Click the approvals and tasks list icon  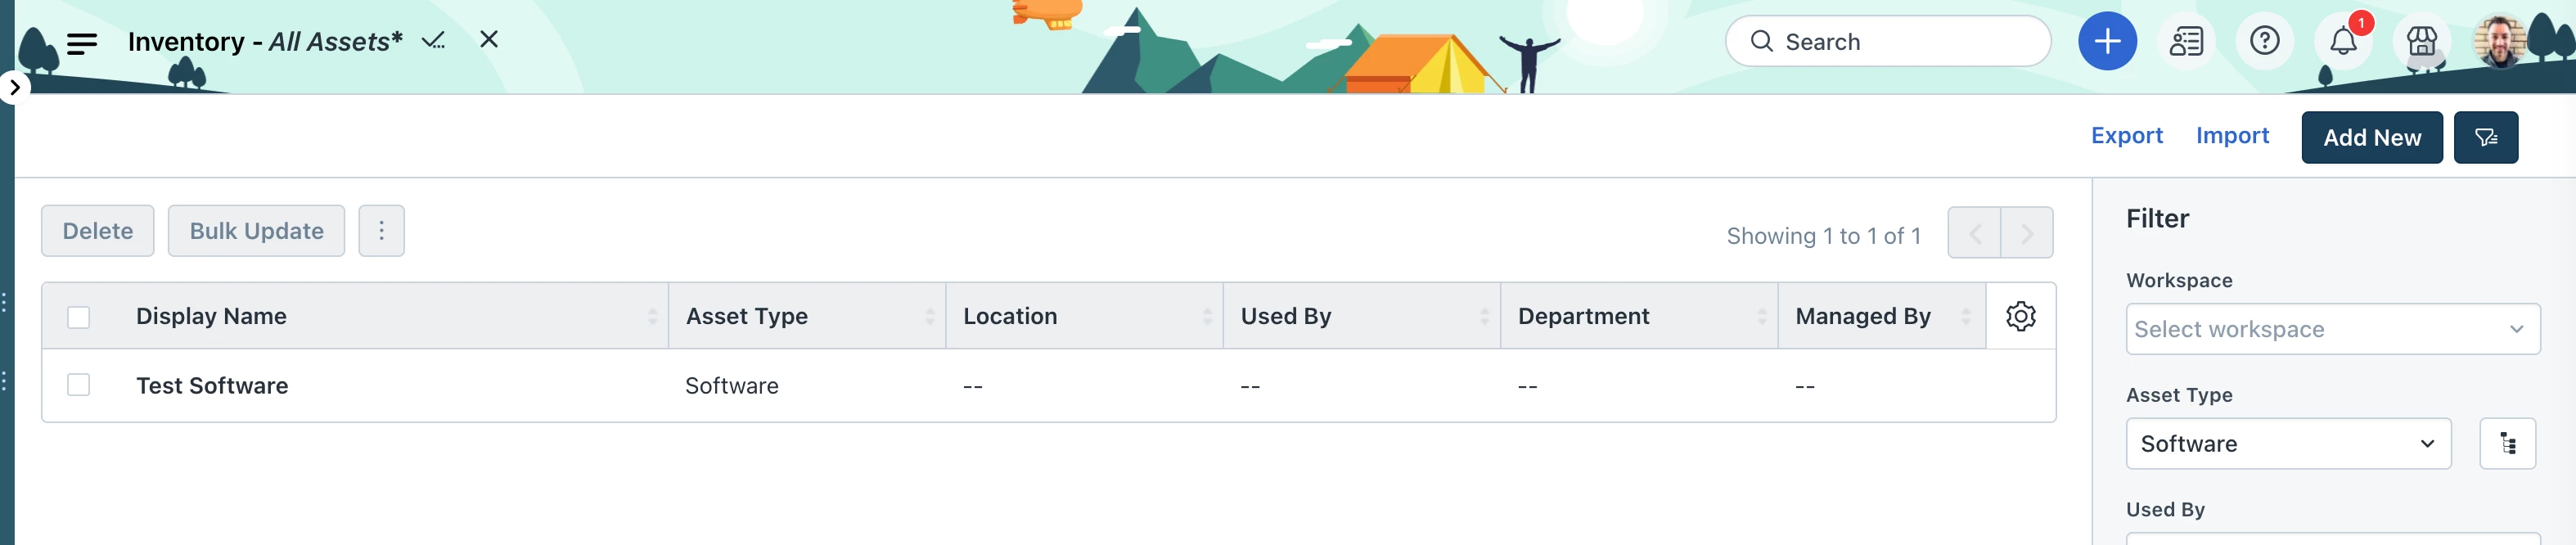point(2186,41)
